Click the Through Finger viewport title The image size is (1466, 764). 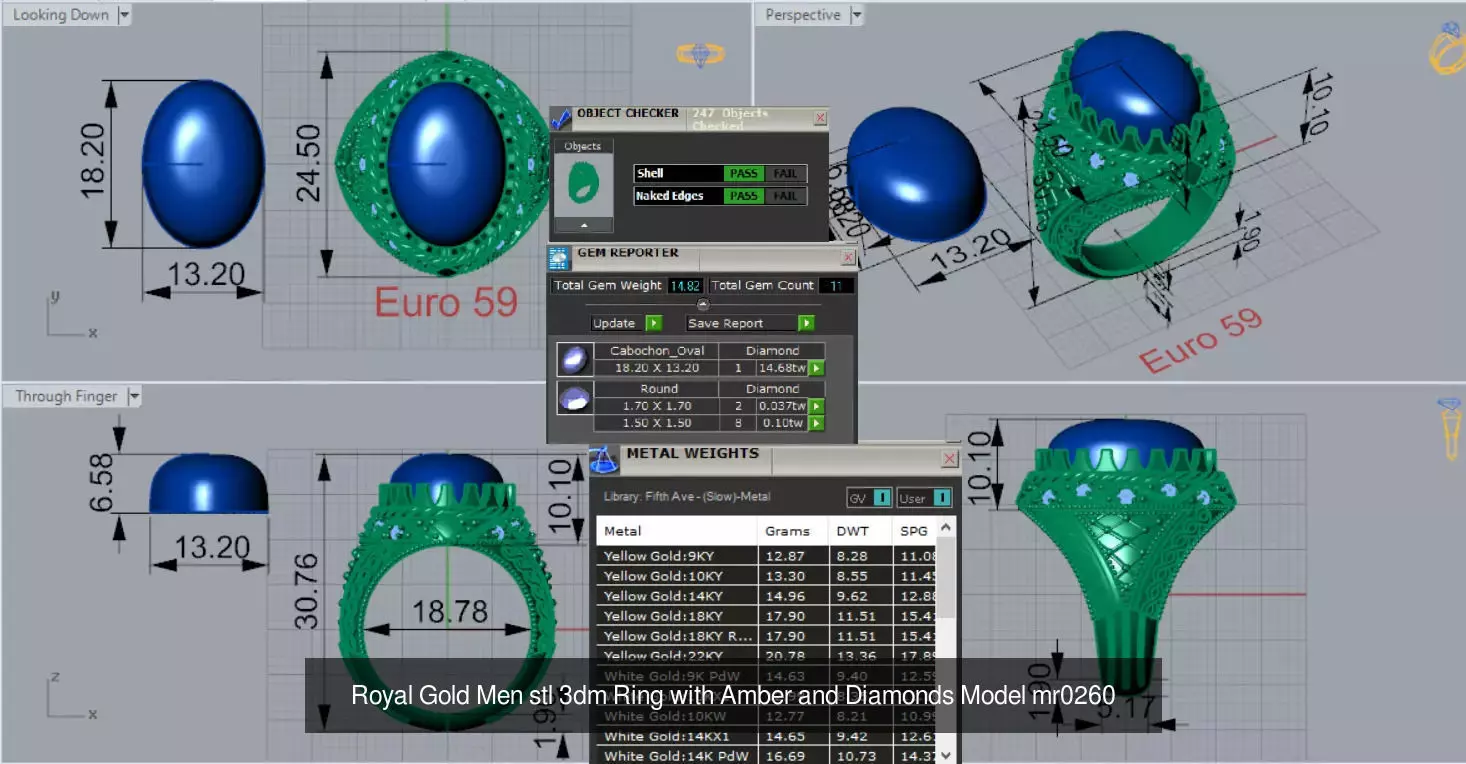[x=66, y=397]
